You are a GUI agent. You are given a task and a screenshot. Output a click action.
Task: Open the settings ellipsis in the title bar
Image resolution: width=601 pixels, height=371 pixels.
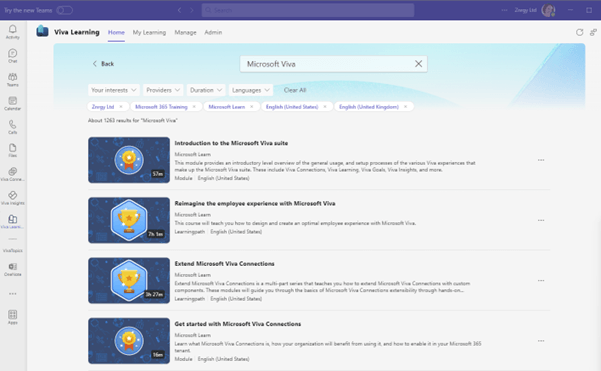coord(504,10)
